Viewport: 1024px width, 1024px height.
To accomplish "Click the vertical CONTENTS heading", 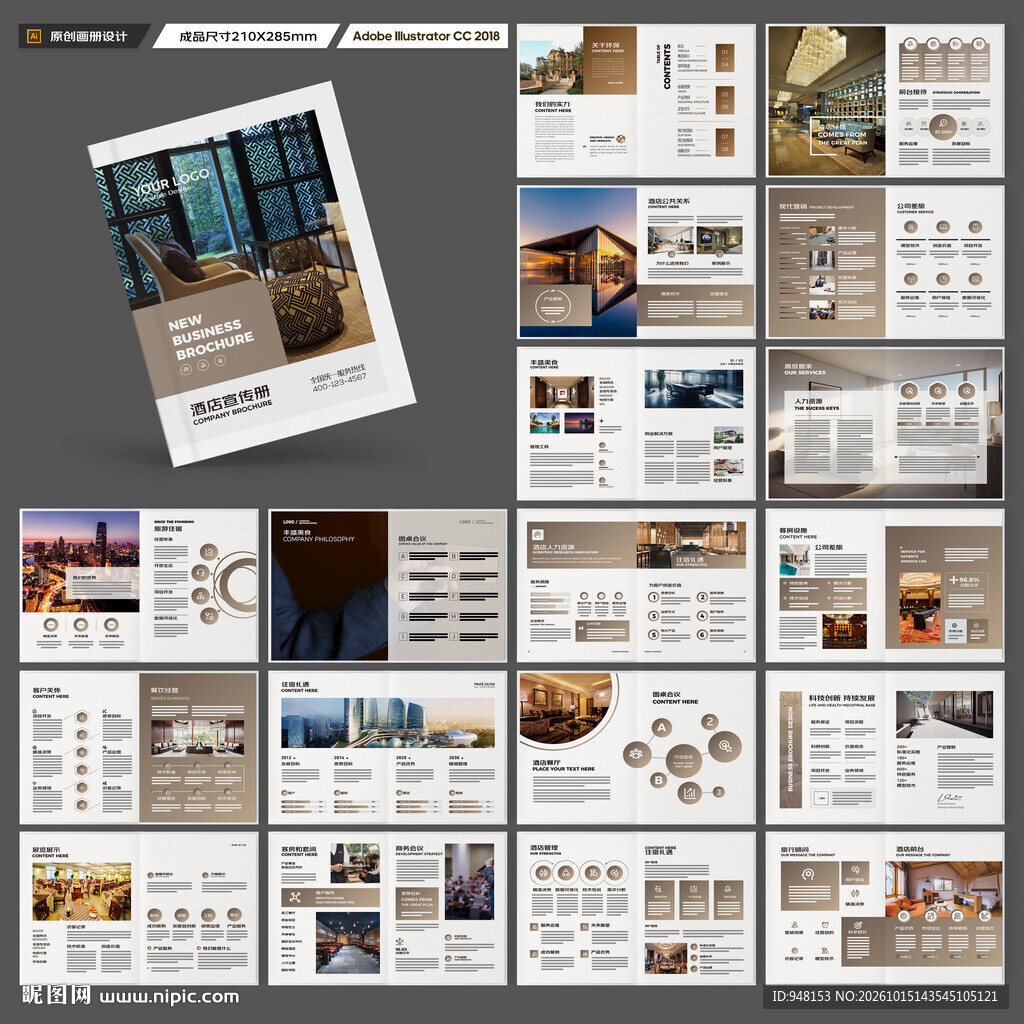I will click(667, 67).
